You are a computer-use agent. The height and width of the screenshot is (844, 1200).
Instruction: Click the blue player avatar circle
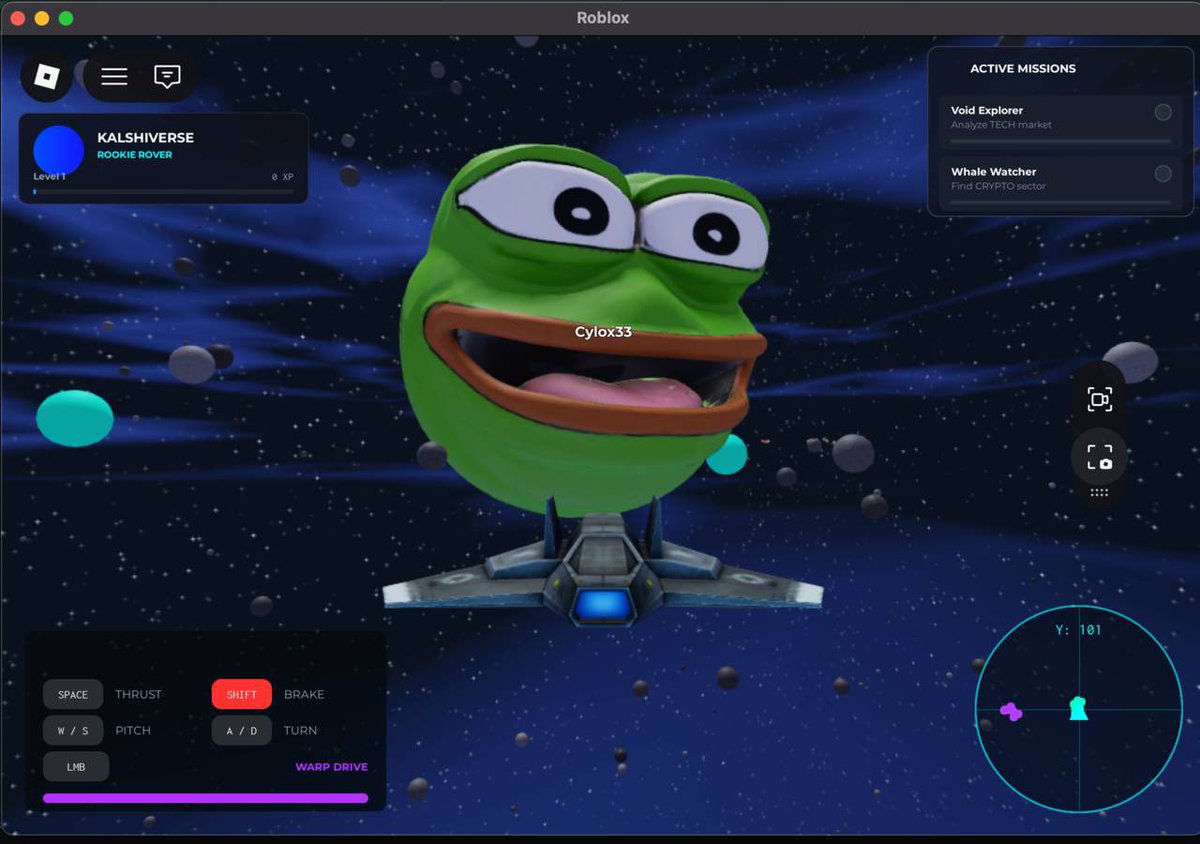point(58,151)
